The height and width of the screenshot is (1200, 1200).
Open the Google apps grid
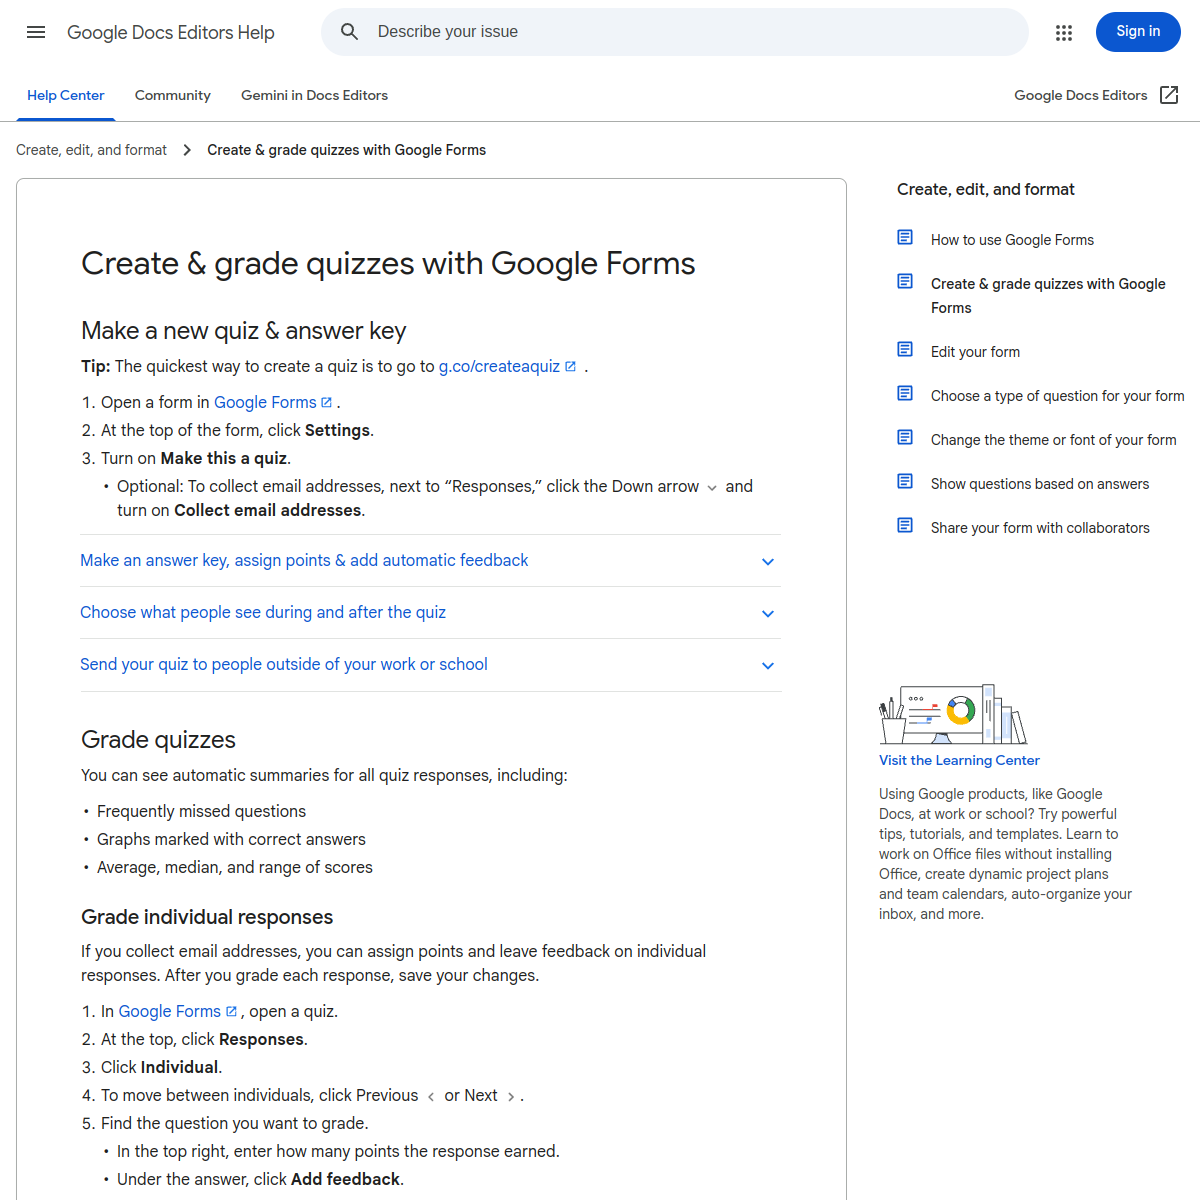[x=1064, y=33]
